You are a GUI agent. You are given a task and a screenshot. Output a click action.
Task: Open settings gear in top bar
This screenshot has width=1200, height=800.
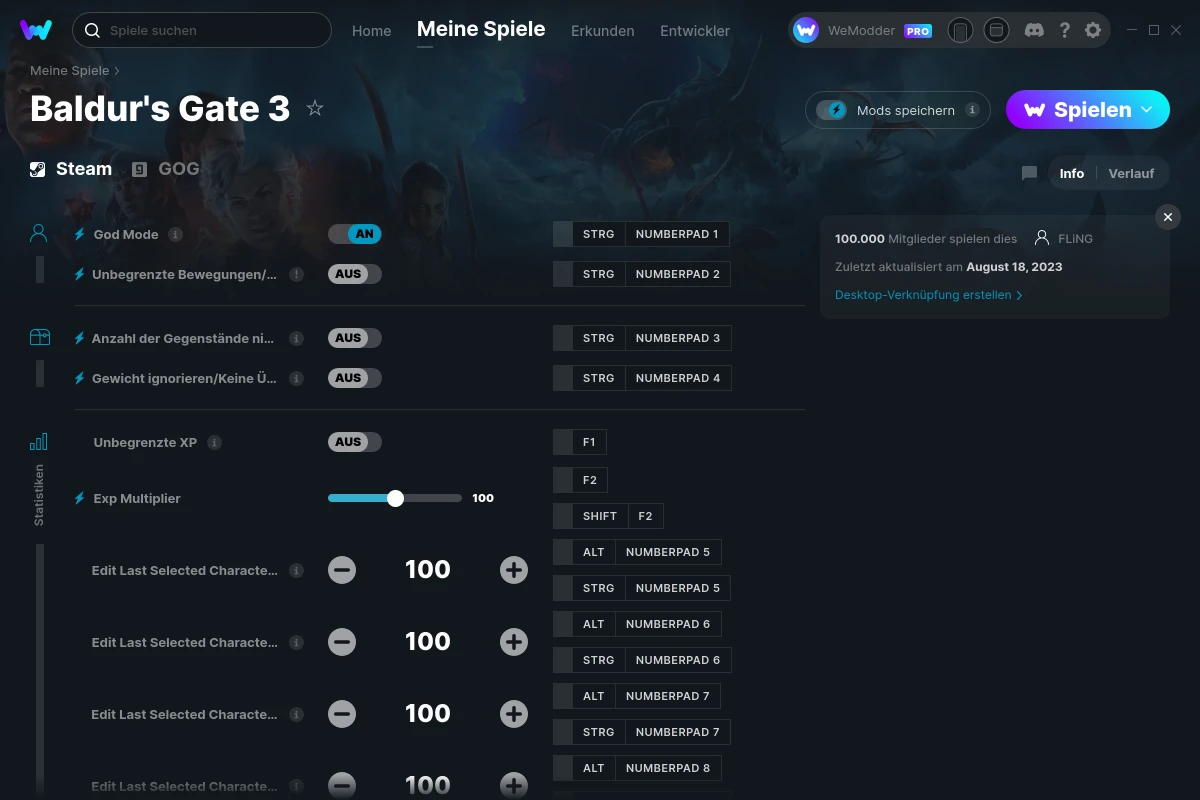pos(1093,30)
